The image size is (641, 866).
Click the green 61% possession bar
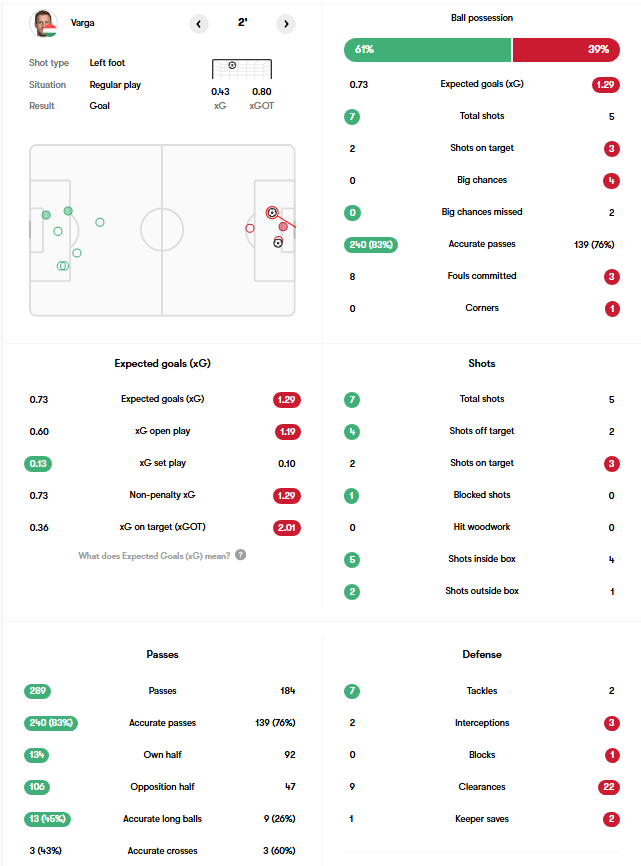click(x=427, y=50)
